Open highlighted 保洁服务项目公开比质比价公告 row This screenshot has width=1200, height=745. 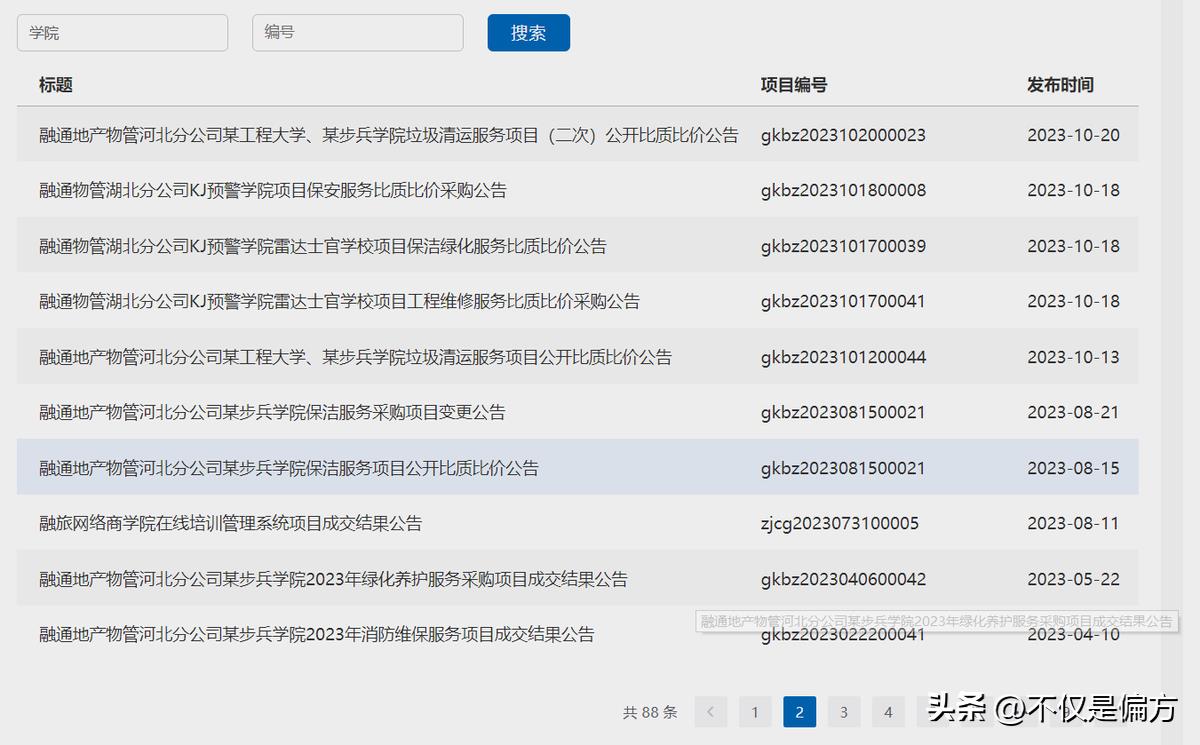point(288,468)
